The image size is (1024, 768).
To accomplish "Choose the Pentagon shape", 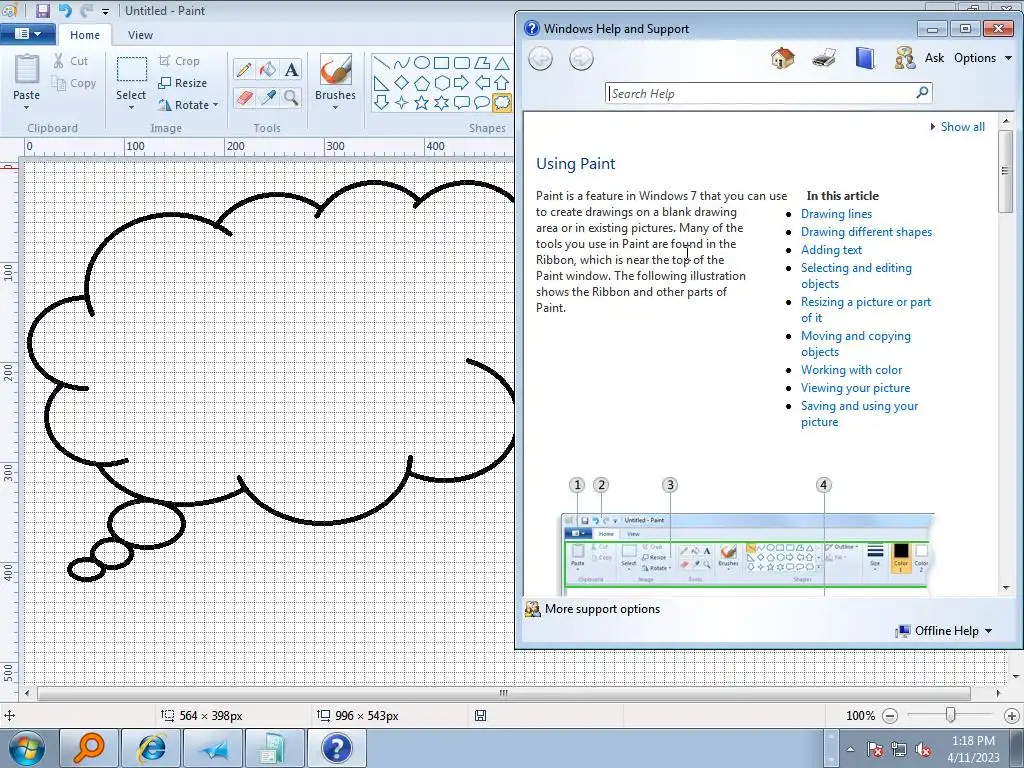I will pyautogui.click(x=422, y=83).
